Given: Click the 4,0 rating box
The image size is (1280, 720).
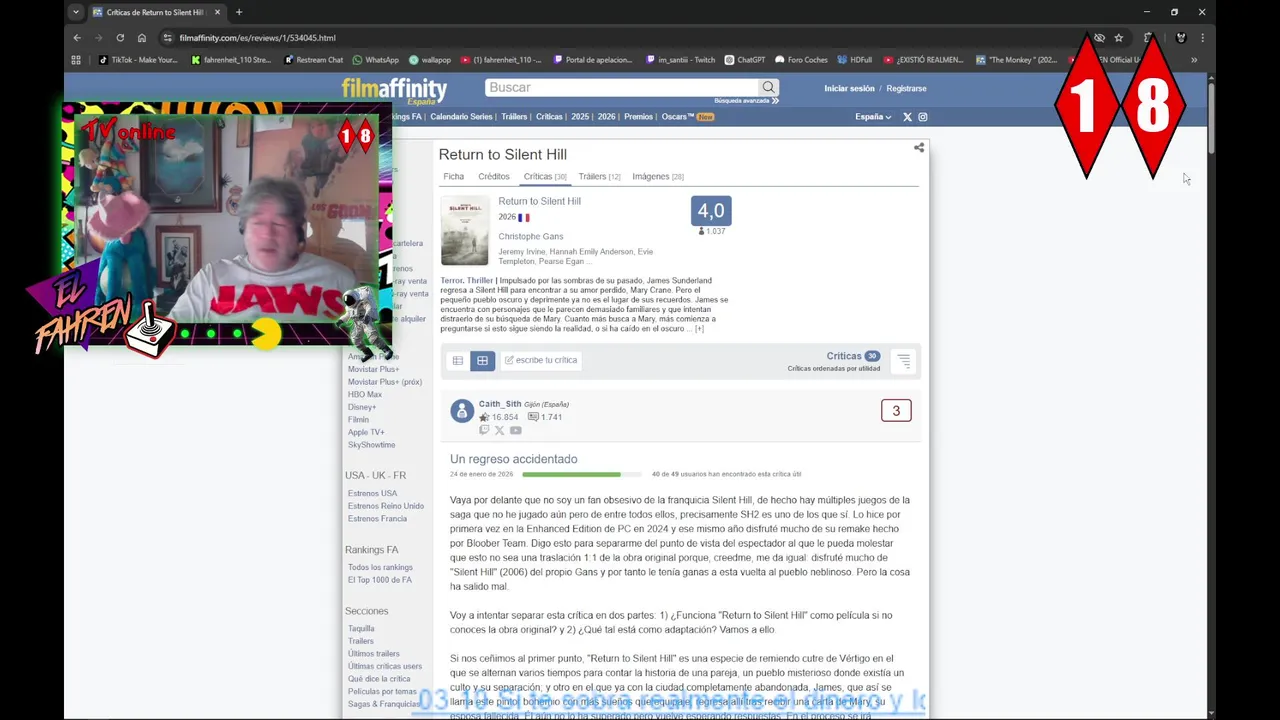Looking at the screenshot, I should [711, 211].
